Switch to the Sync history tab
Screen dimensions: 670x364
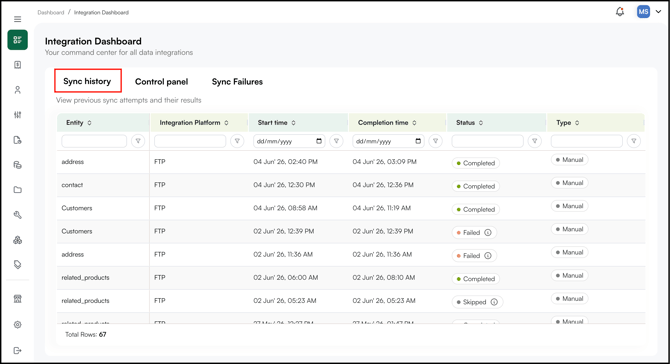point(88,81)
